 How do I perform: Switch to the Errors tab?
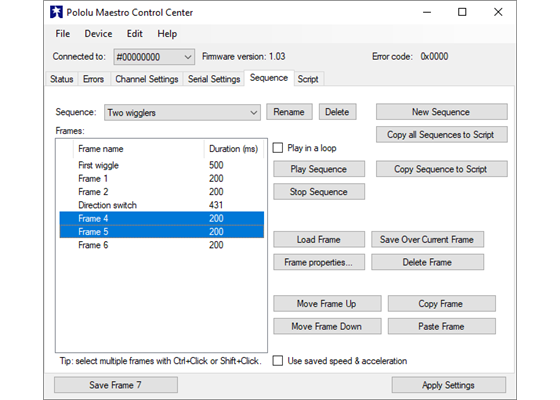[93, 79]
